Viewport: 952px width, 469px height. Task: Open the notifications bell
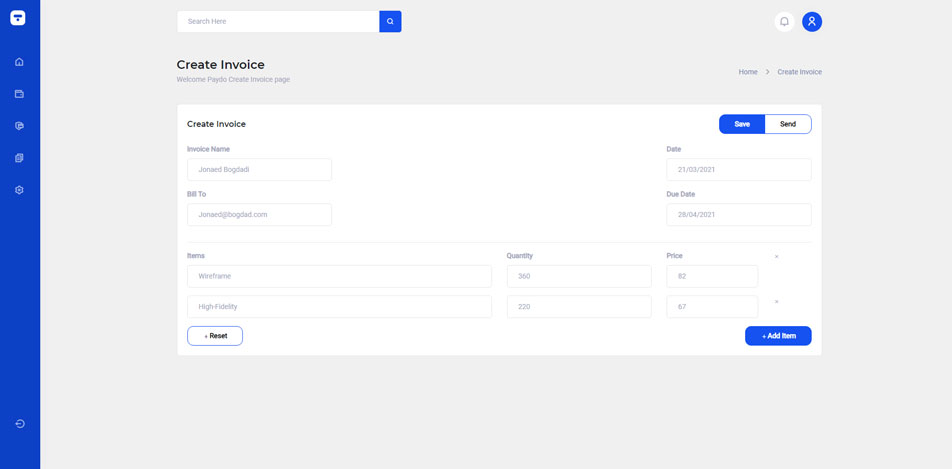point(784,21)
